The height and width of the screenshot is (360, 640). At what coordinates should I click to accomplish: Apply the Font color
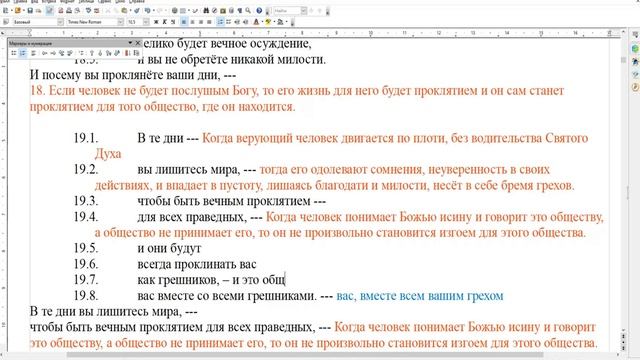[256, 22]
